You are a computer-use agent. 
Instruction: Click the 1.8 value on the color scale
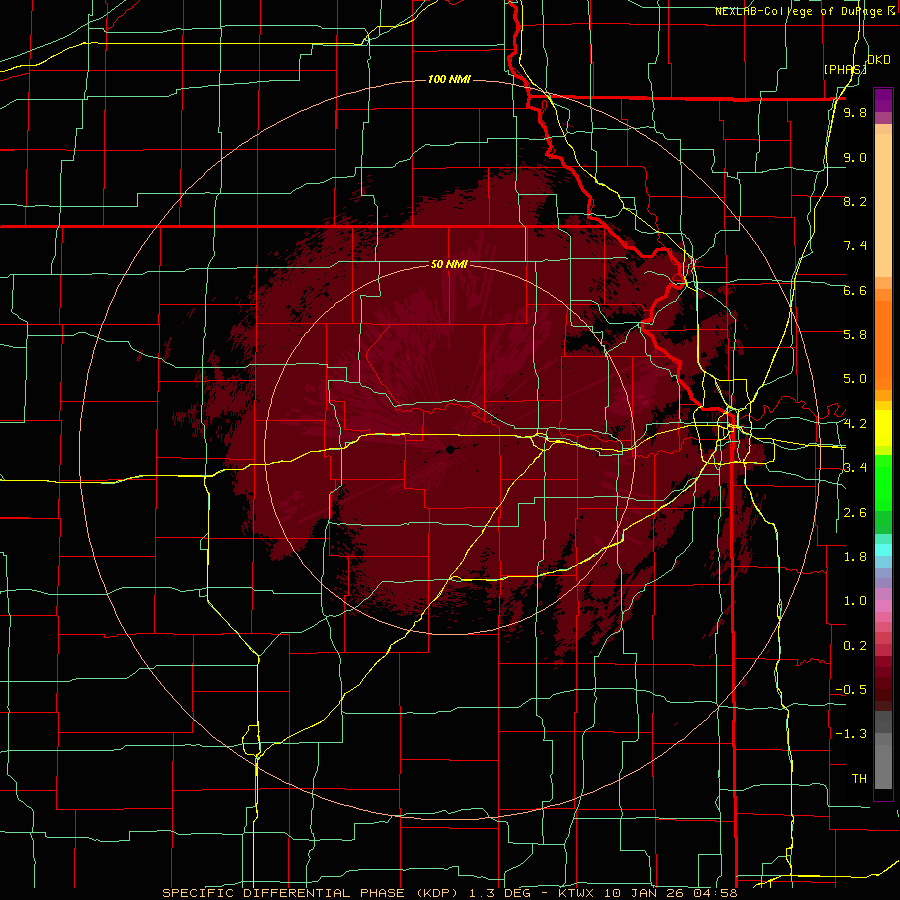(x=855, y=557)
